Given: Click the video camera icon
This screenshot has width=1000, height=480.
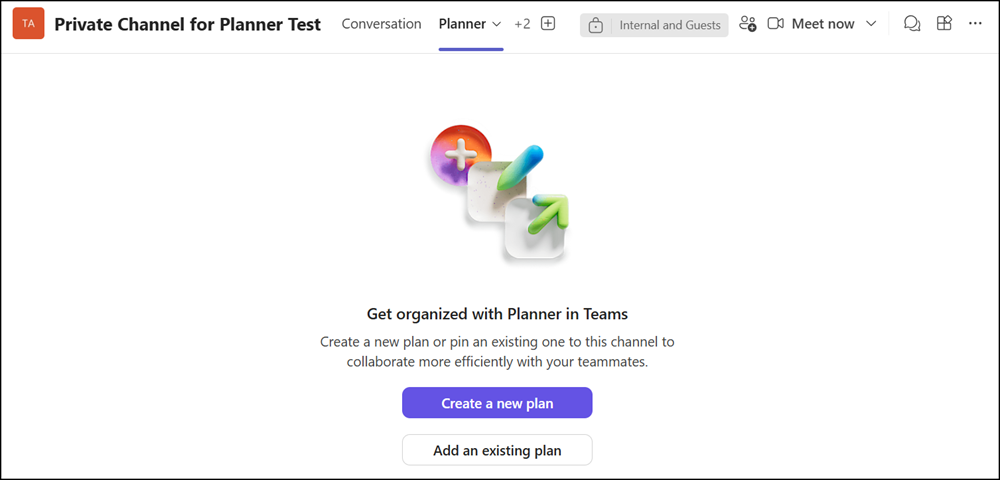Looking at the screenshot, I should 776,24.
